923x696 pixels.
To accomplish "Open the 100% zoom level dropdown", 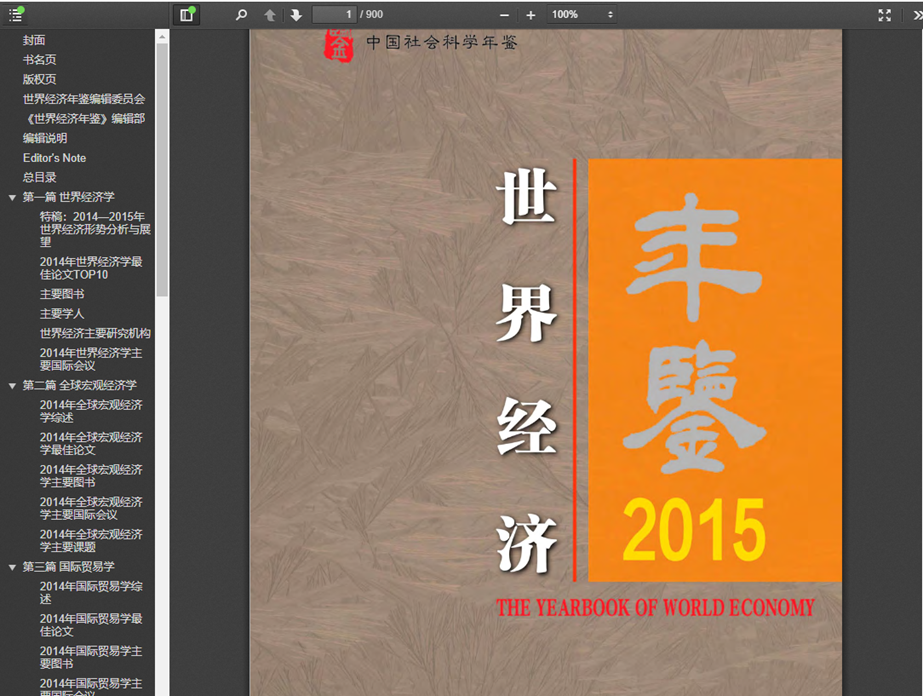I will tap(582, 14).
